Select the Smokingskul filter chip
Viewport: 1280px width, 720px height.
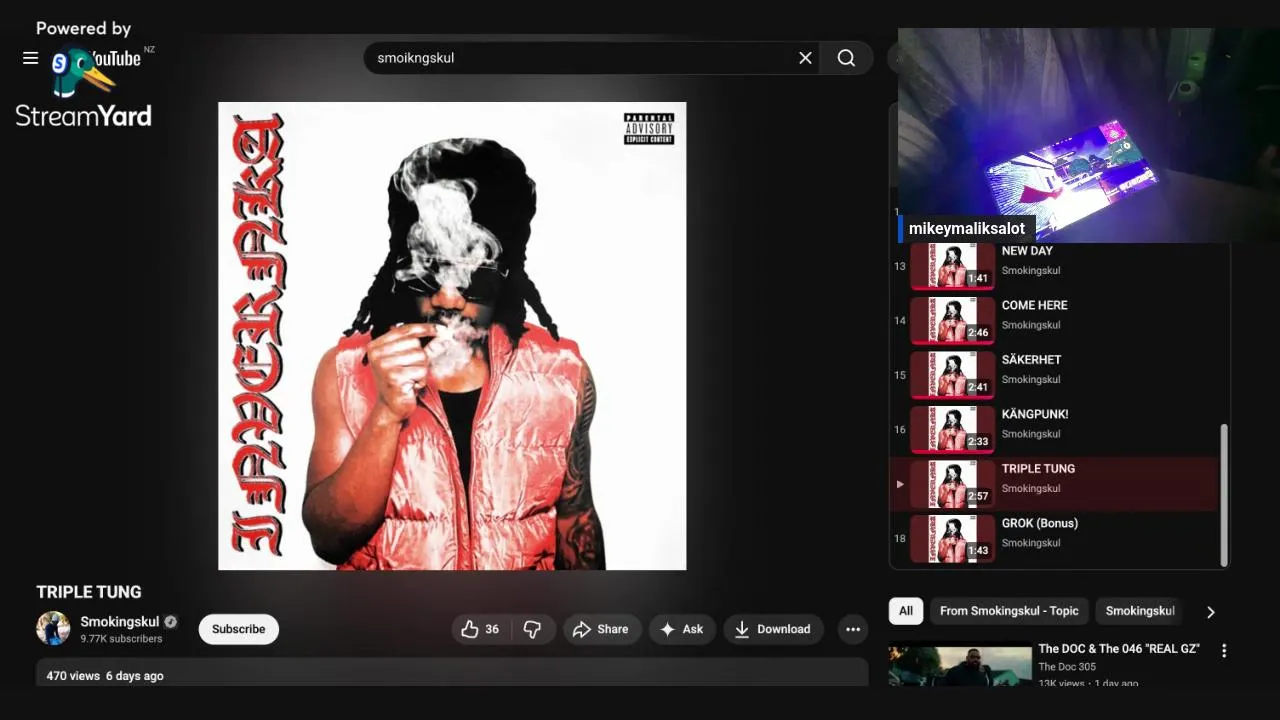(x=1139, y=611)
